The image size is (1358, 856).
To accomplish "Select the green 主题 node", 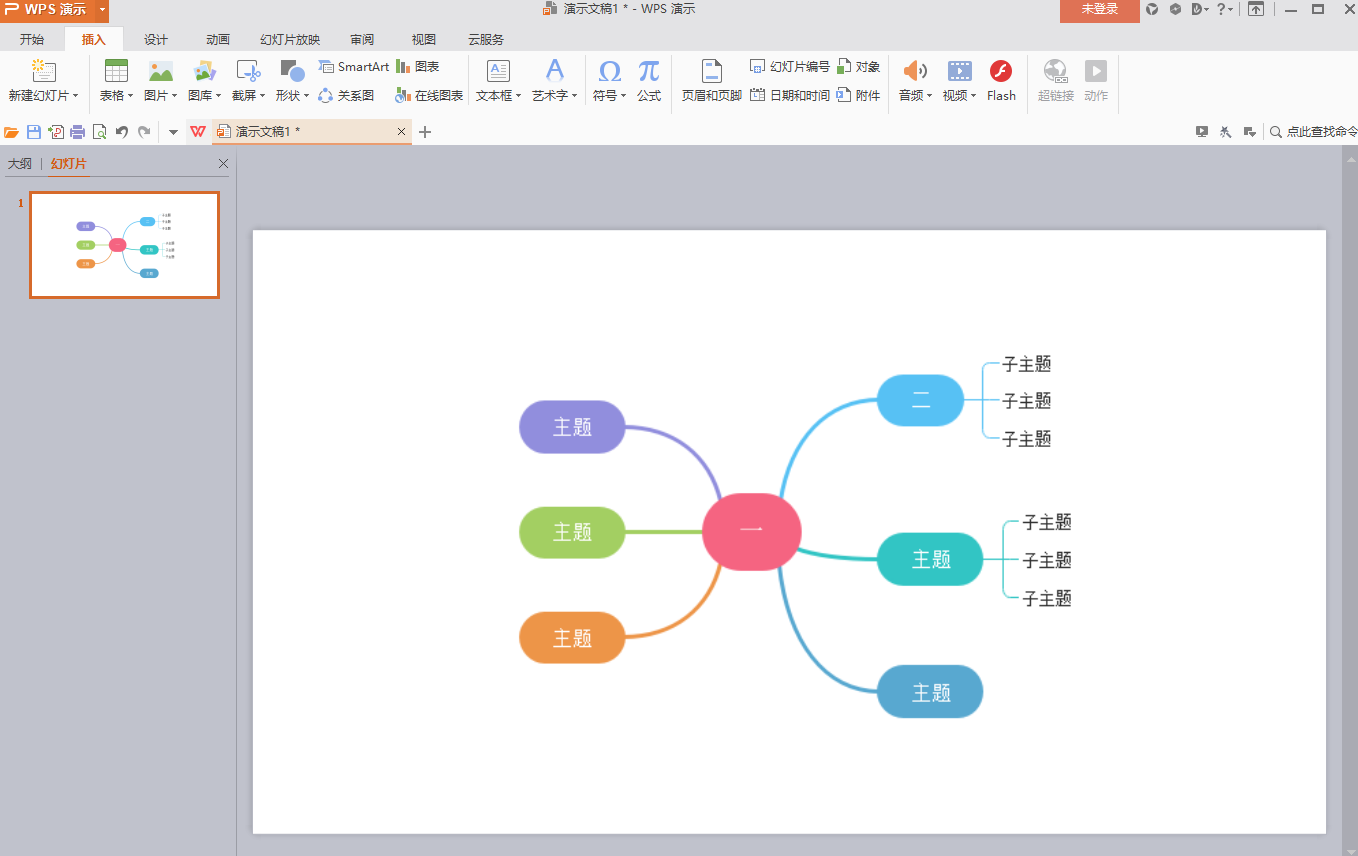I will click(573, 532).
